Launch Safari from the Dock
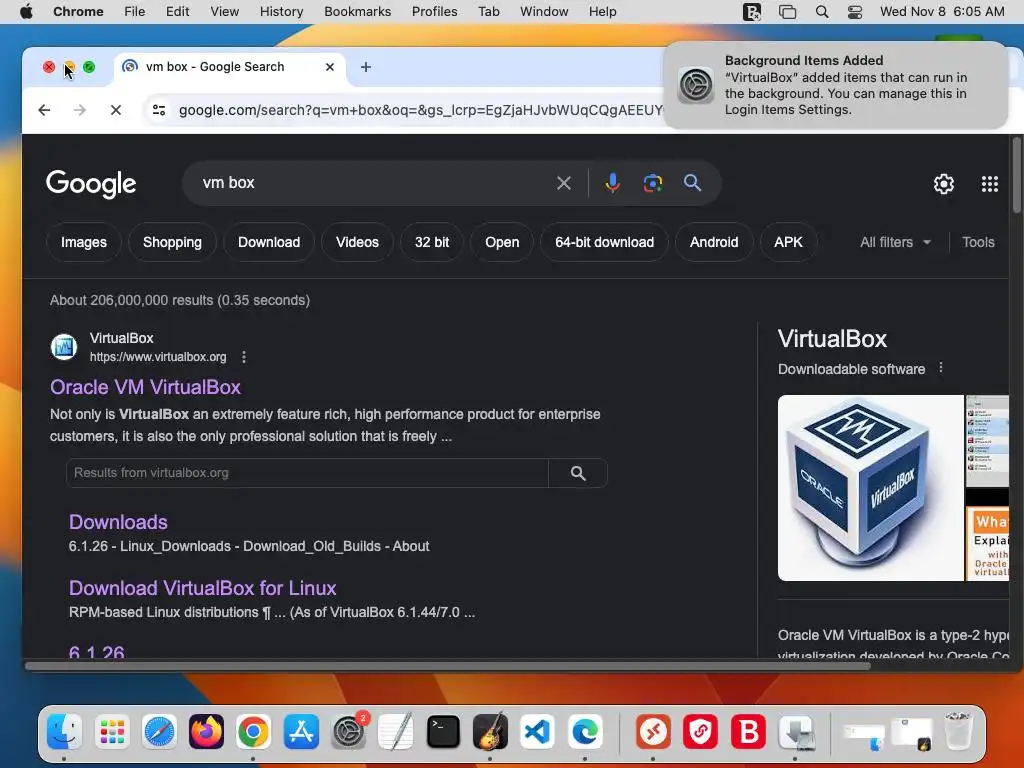This screenshot has height=768, width=1024. coord(159,731)
